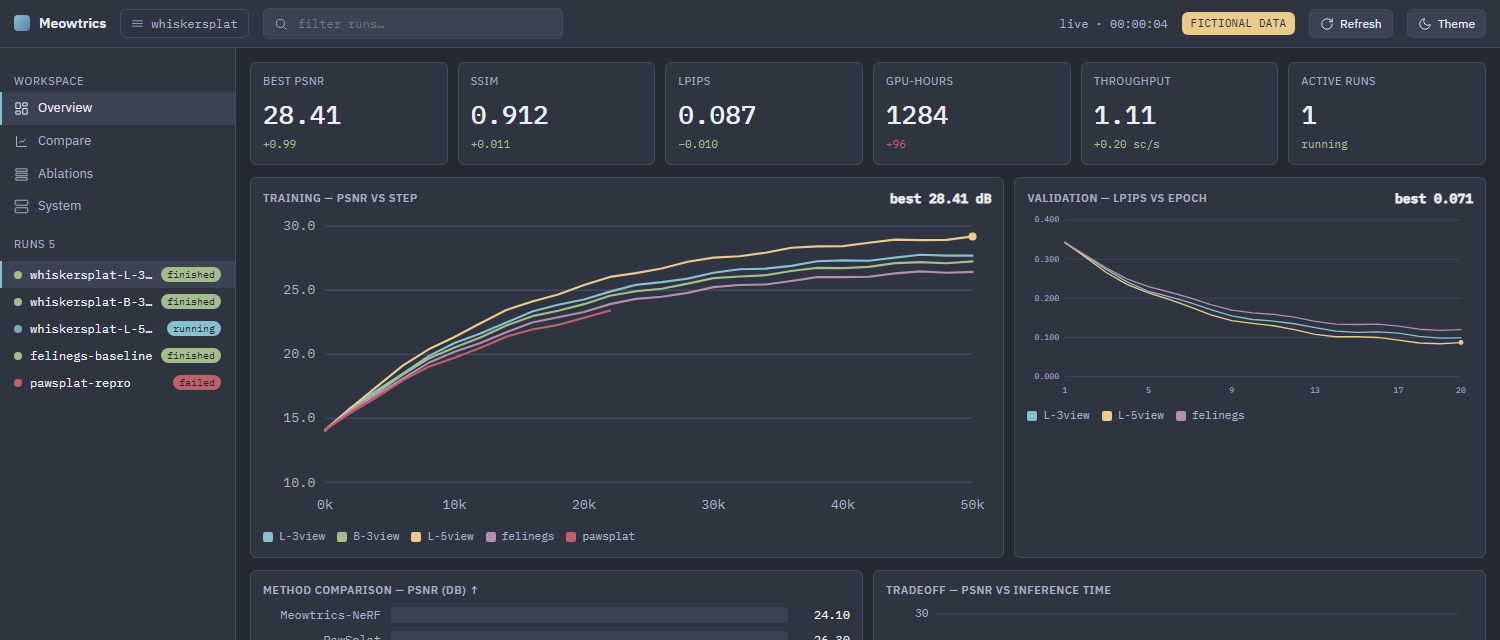Open the System page
Image resolution: width=1500 pixels, height=640 pixels.
pos(118,206)
